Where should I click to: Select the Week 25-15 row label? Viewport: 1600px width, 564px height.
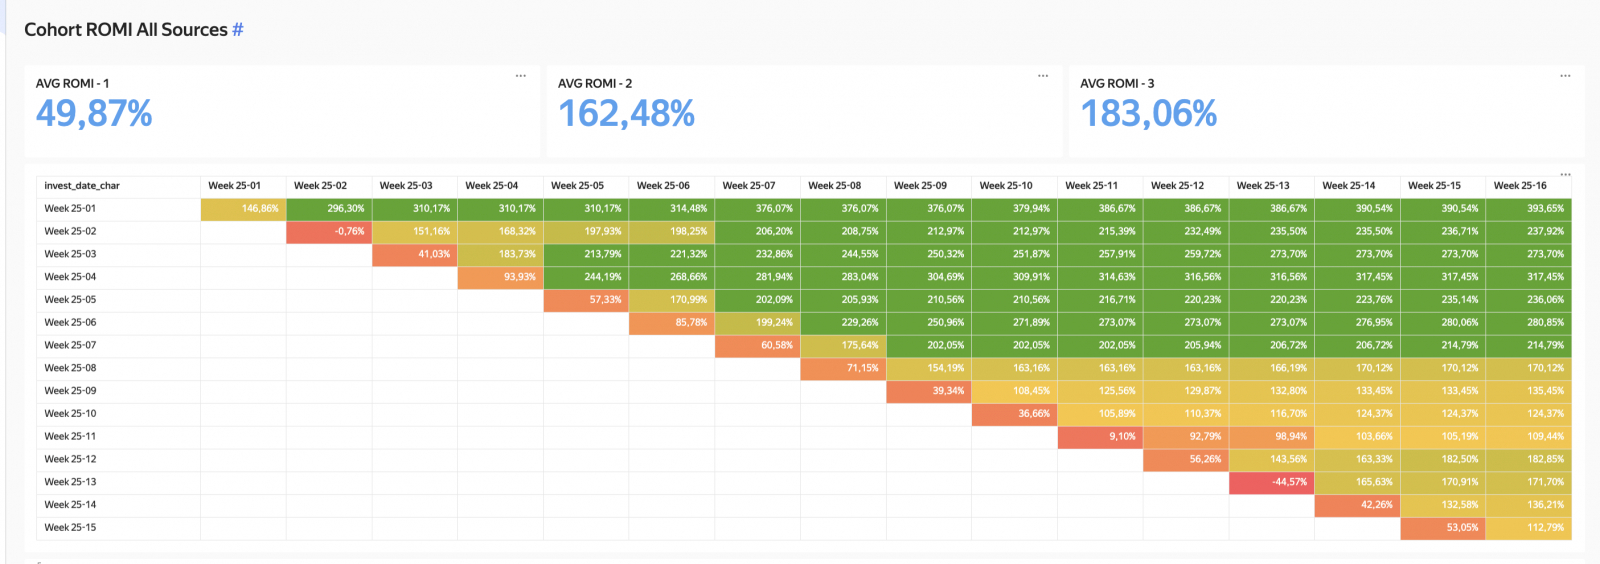[70, 528]
